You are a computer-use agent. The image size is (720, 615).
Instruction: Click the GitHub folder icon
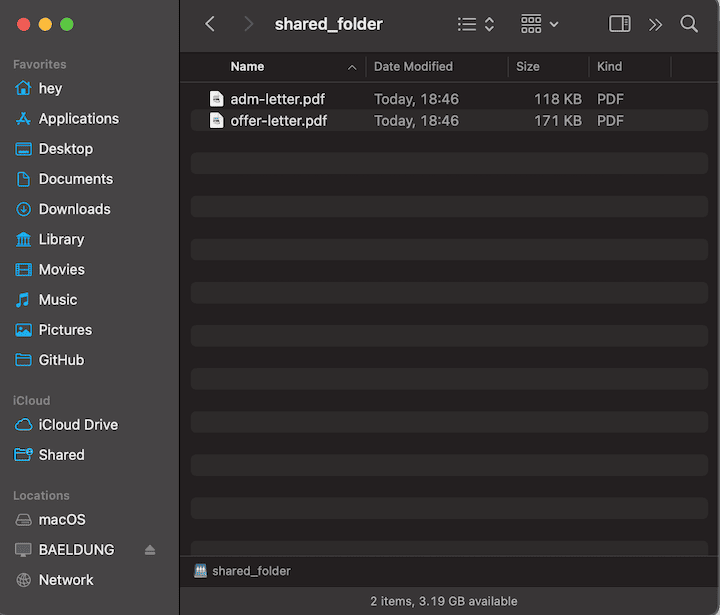coord(23,360)
